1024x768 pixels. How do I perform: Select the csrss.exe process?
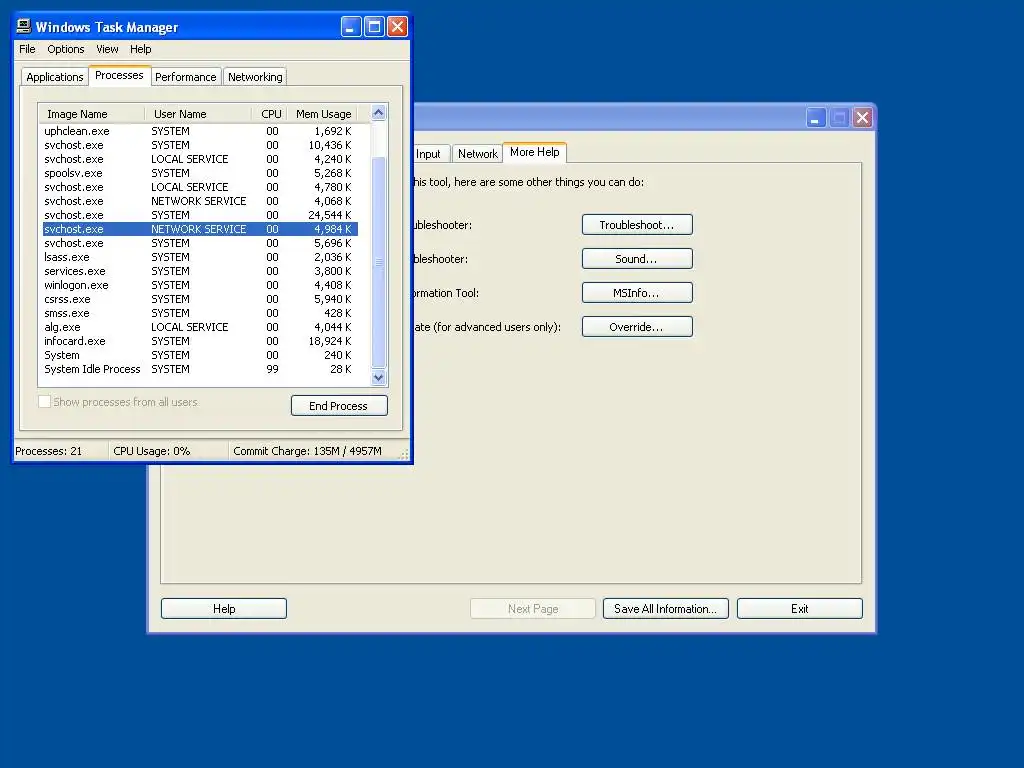[200, 299]
